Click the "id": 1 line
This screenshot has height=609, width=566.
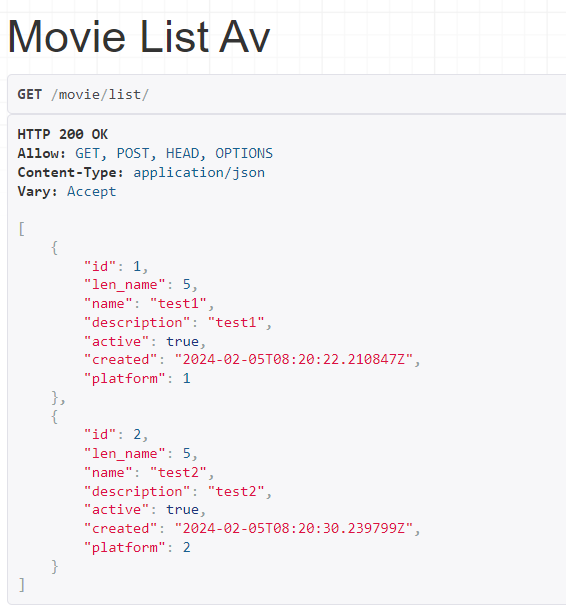click(x=116, y=266)
